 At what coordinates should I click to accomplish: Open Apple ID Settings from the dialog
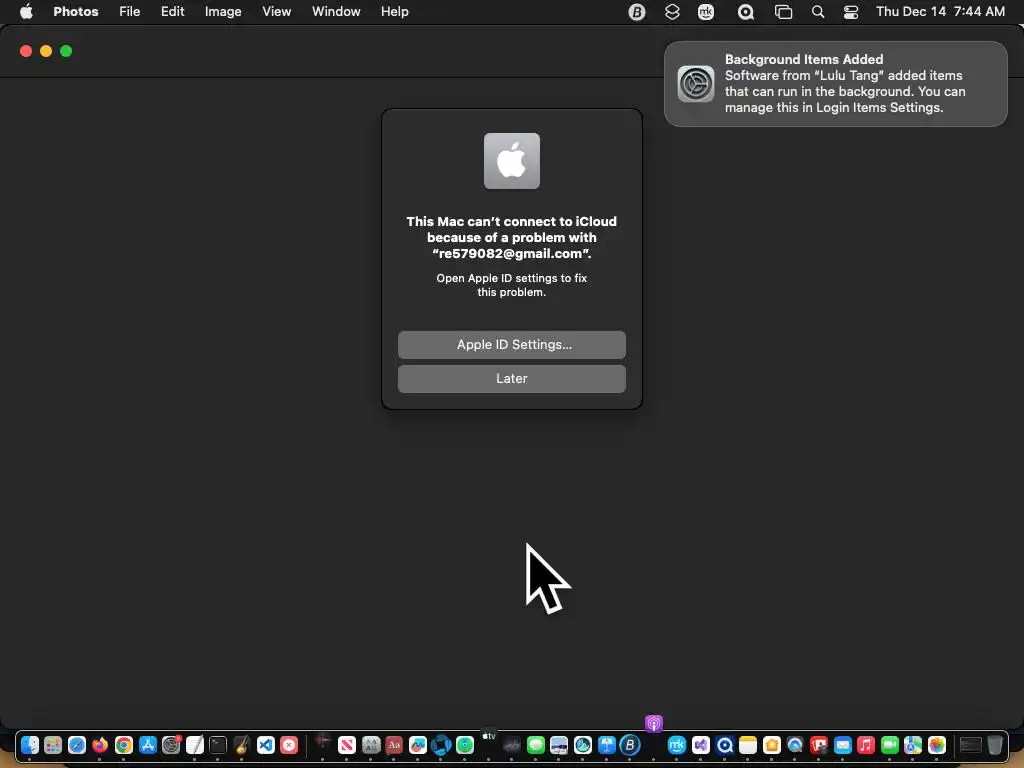(511, 345)
